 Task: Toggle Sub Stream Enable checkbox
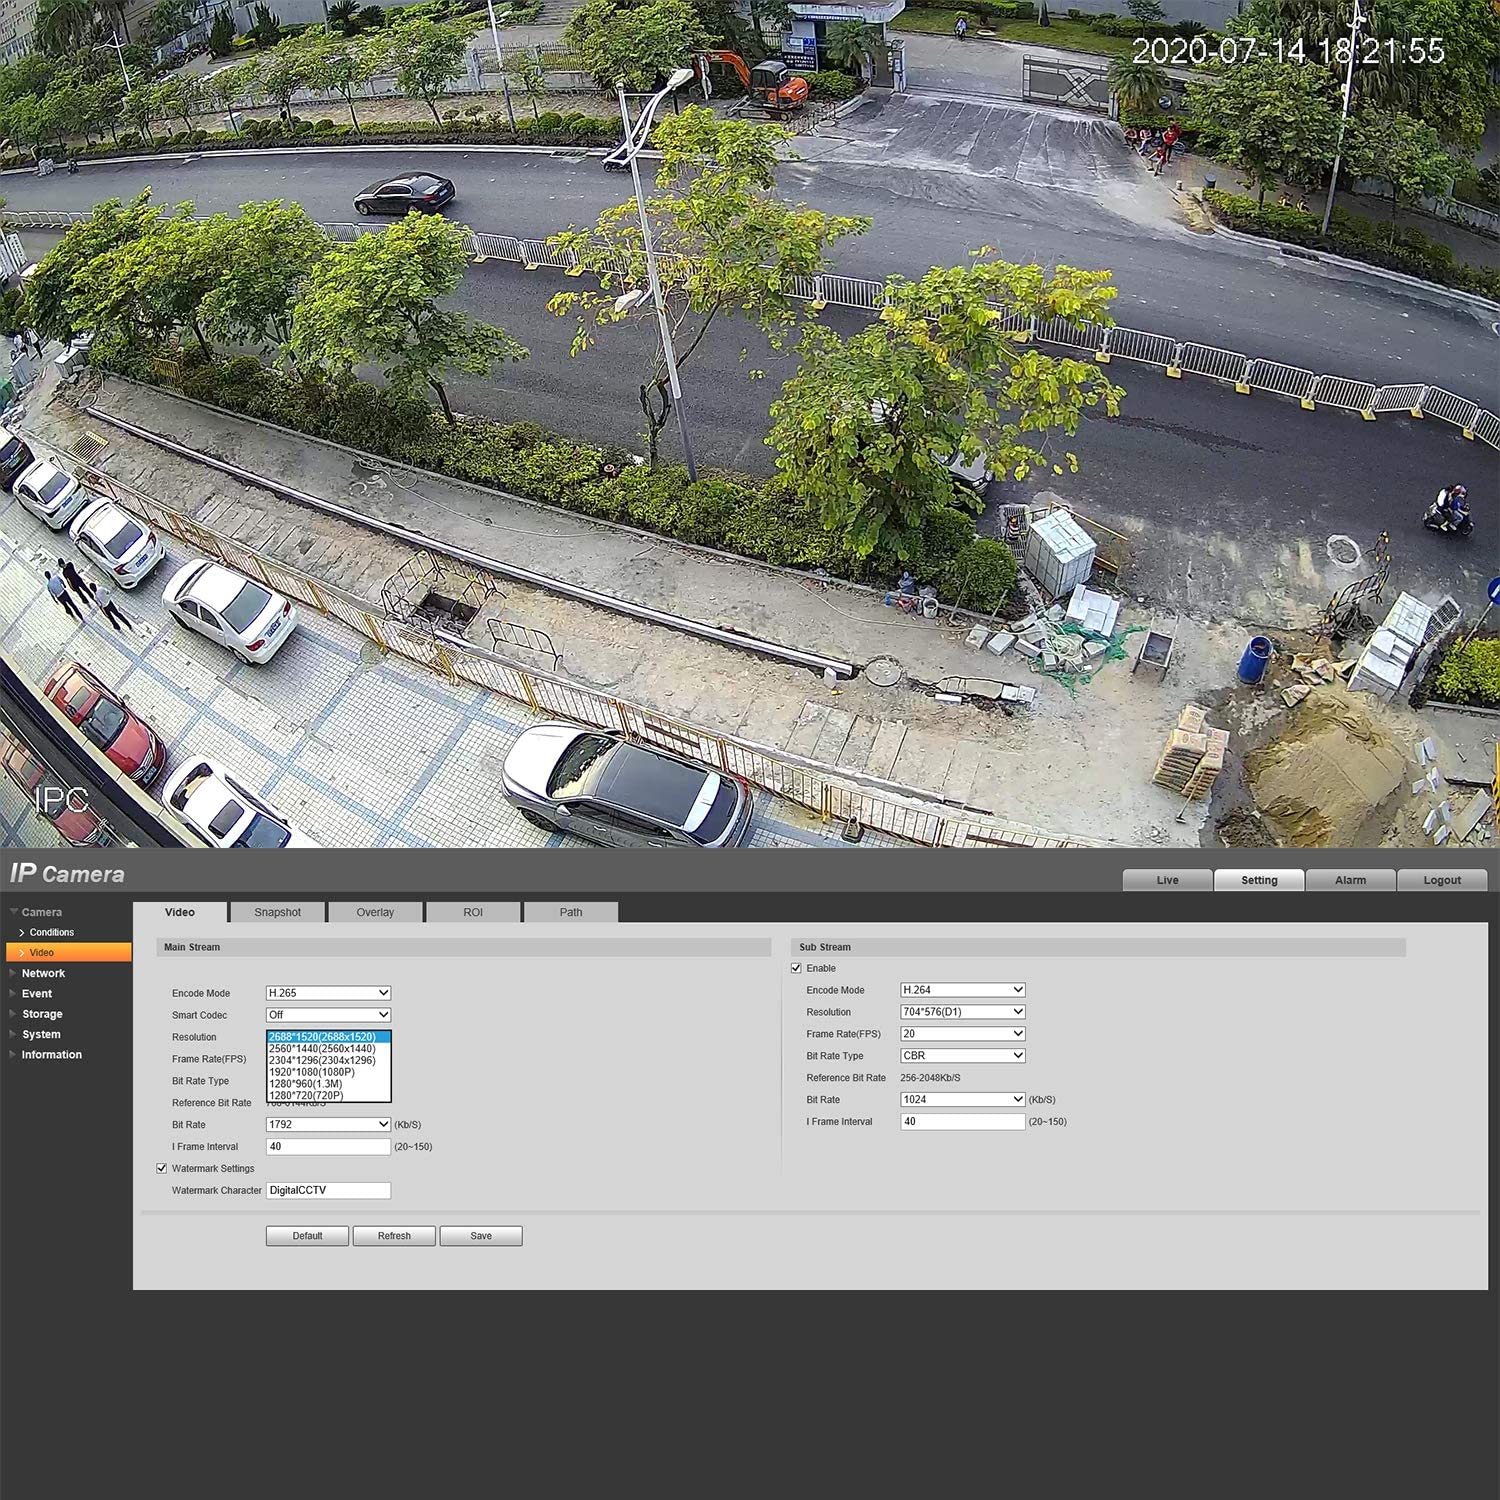tap(796, 968)
